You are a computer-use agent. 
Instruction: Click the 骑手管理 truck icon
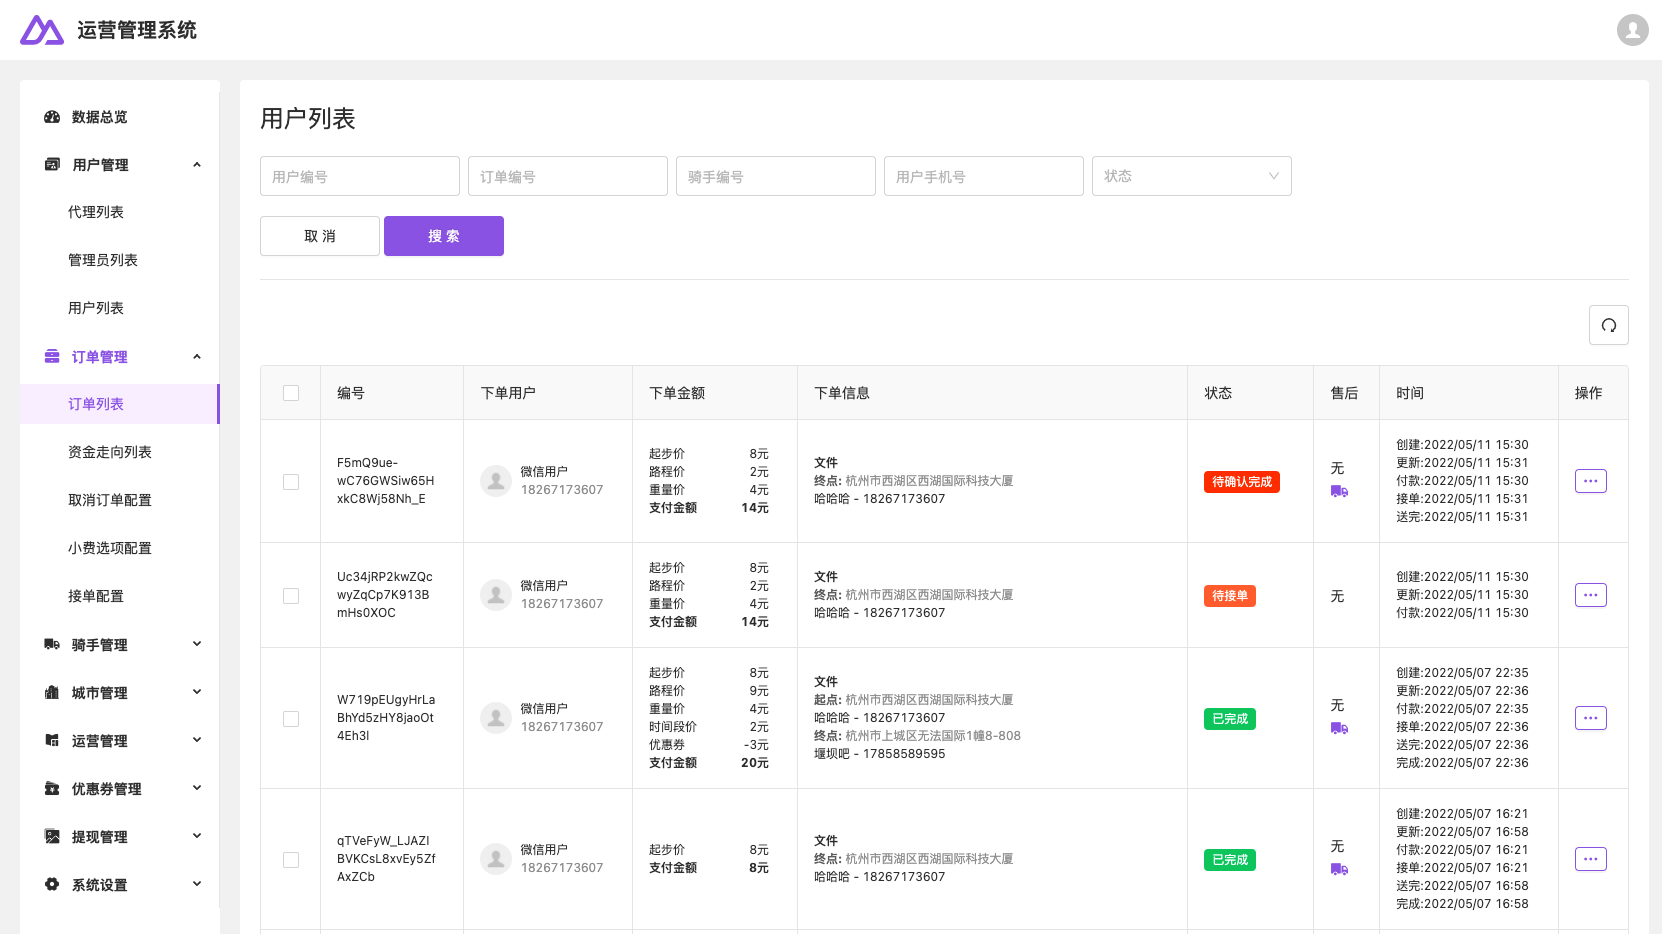(x=52, y=644)
